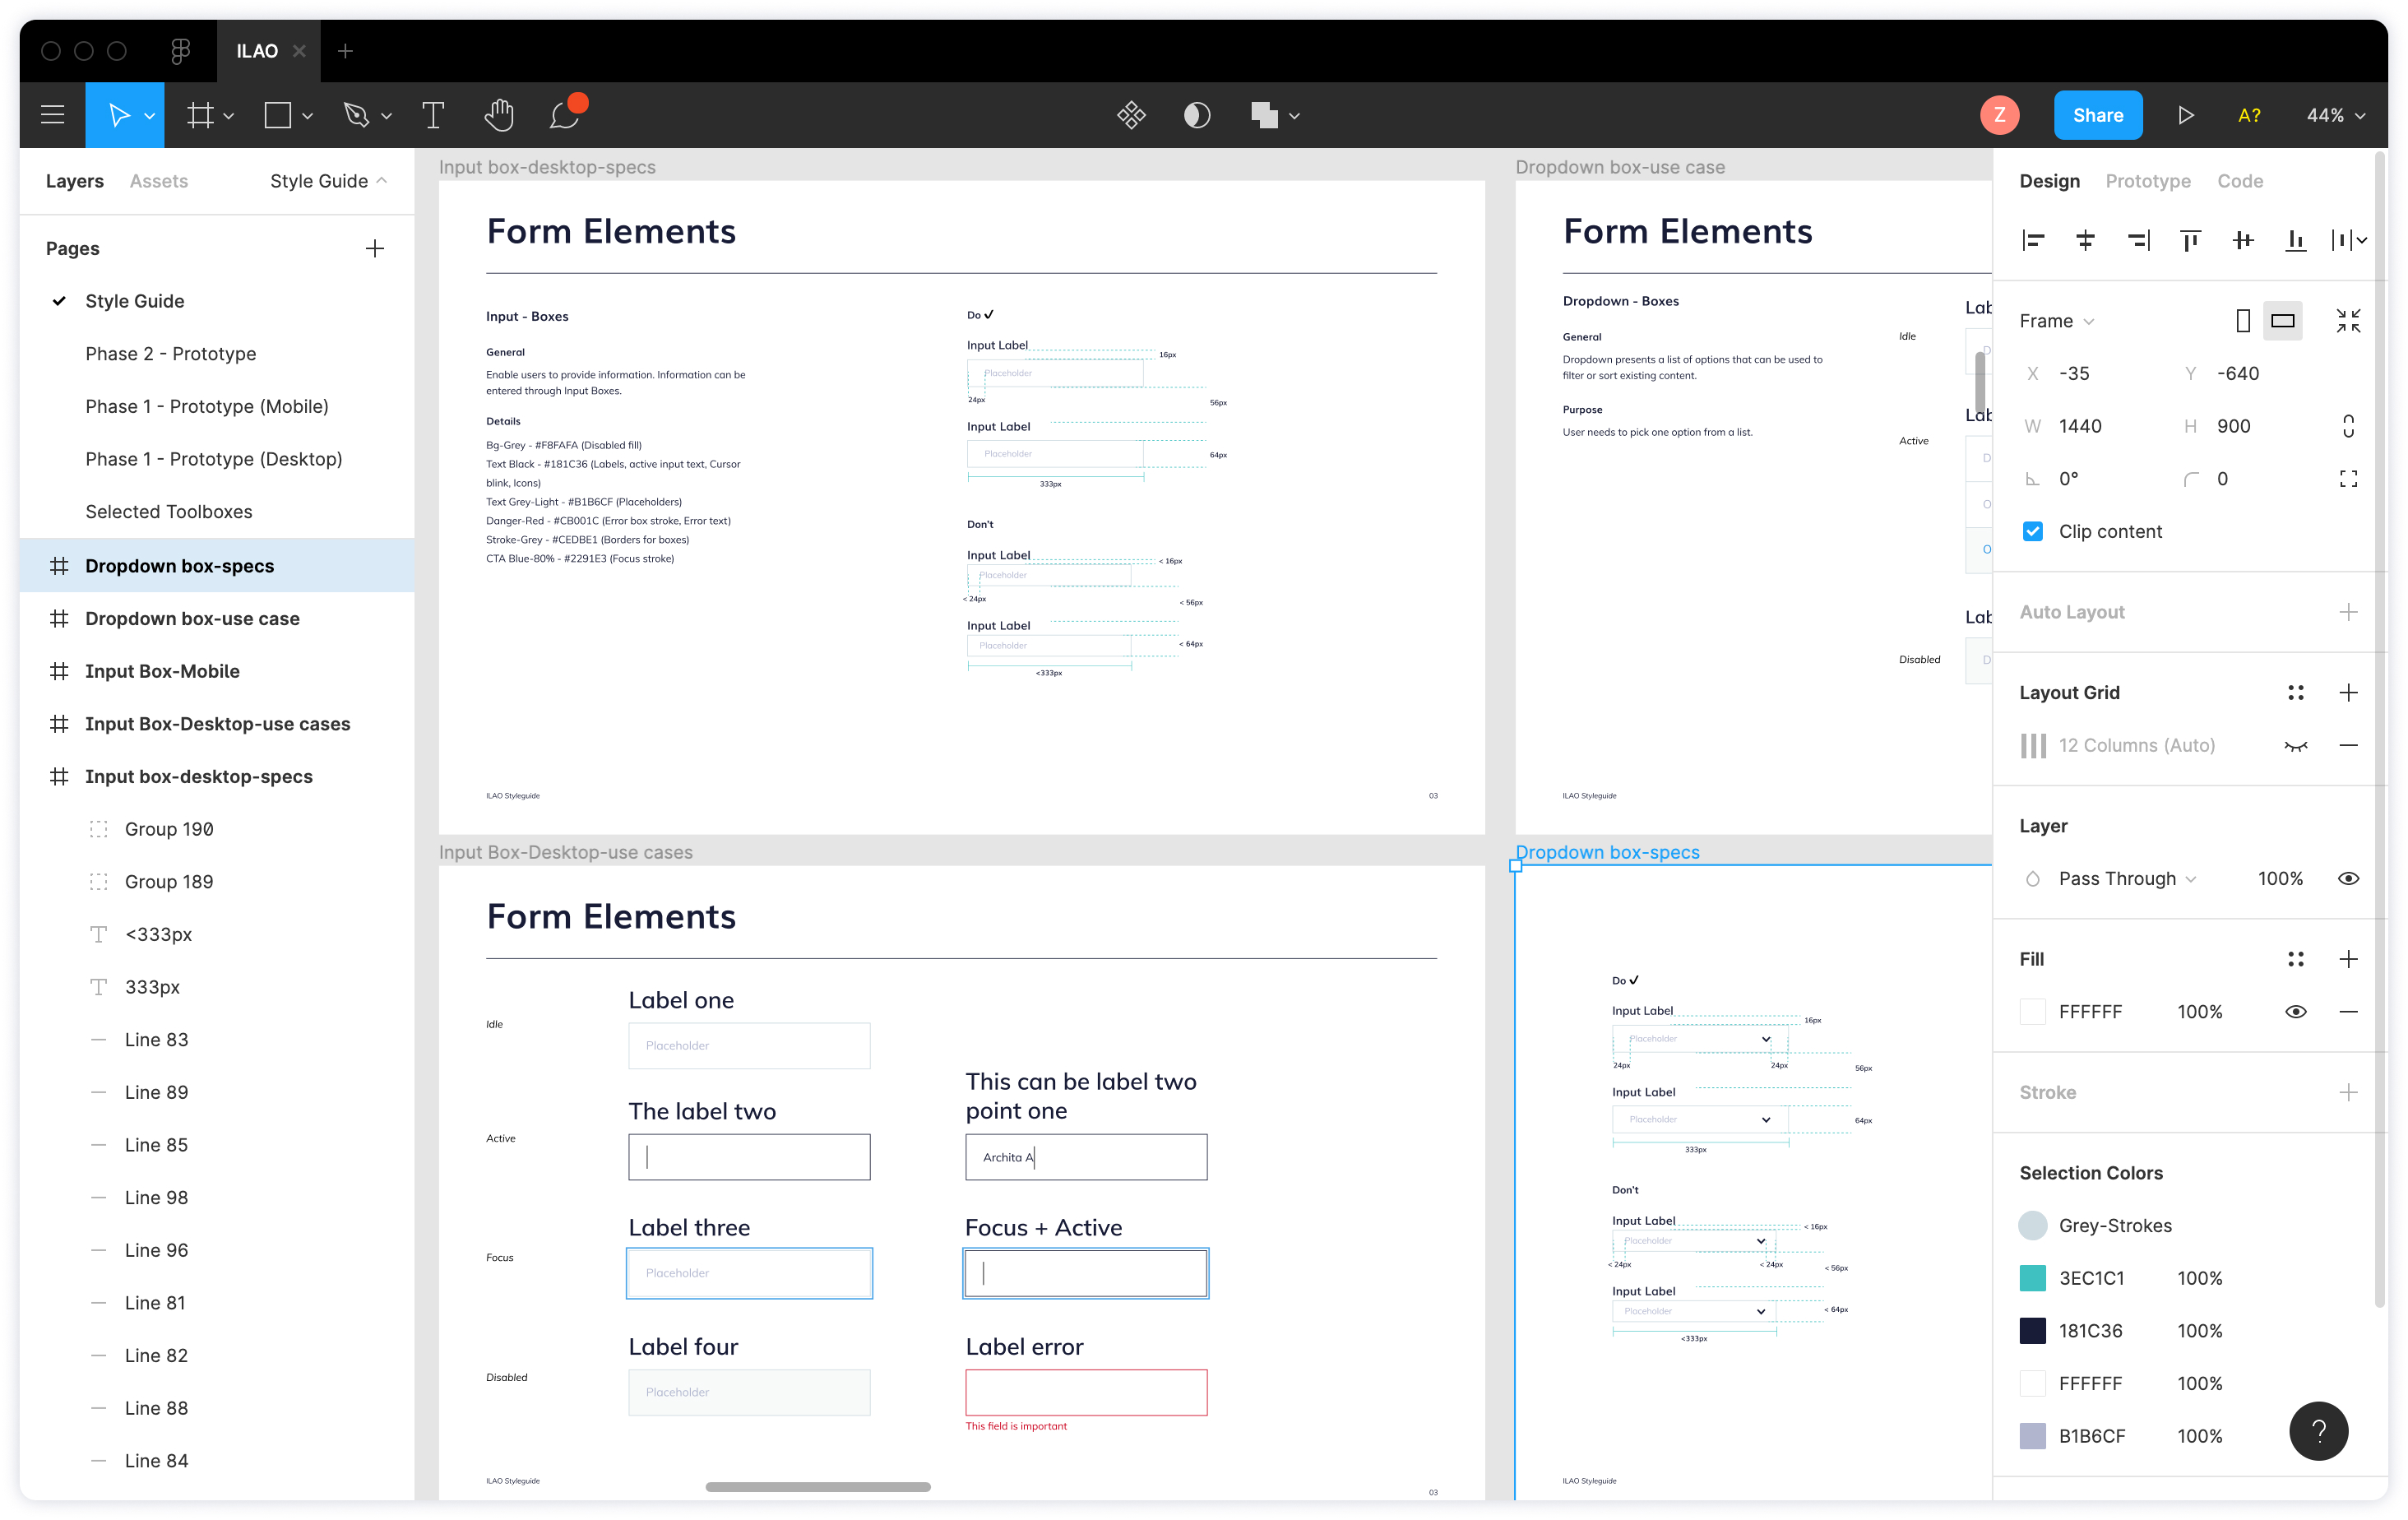Select the Pen tool

coord(358,114)
